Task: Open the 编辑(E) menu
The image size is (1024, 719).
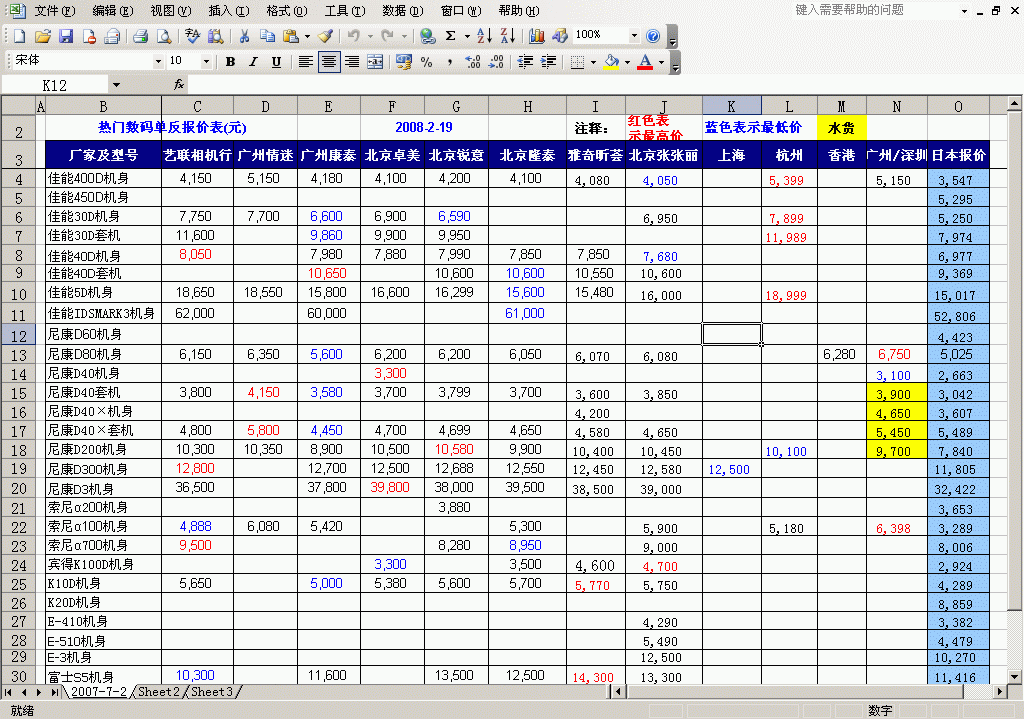Action: [113, 10]
